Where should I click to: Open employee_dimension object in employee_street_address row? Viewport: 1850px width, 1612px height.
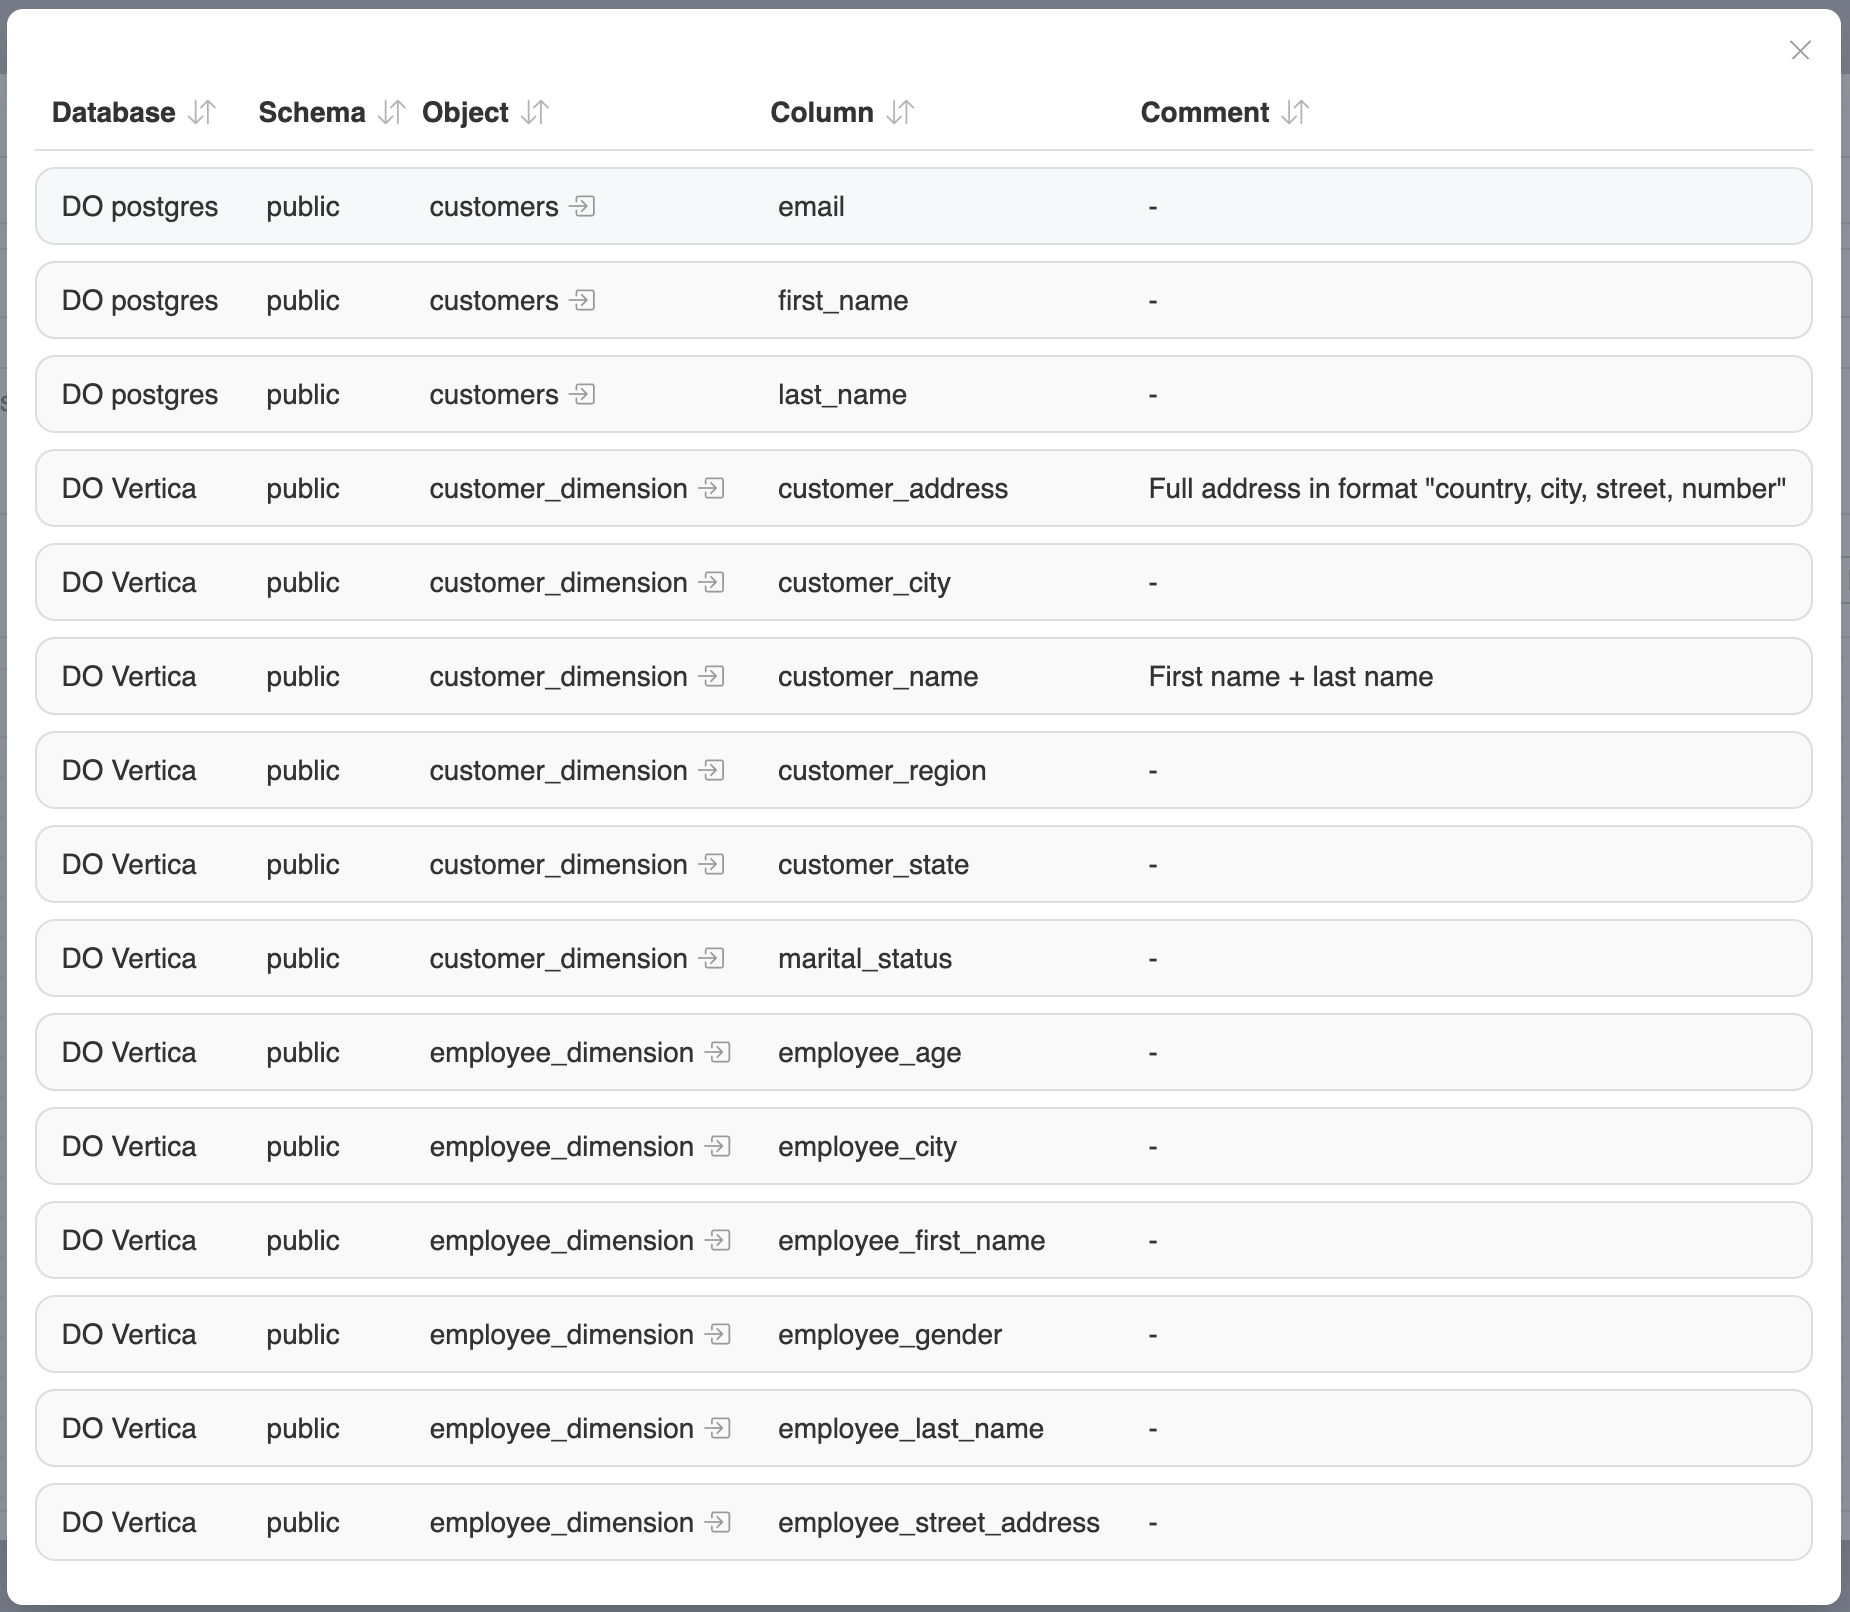[x=718, y=1522]
